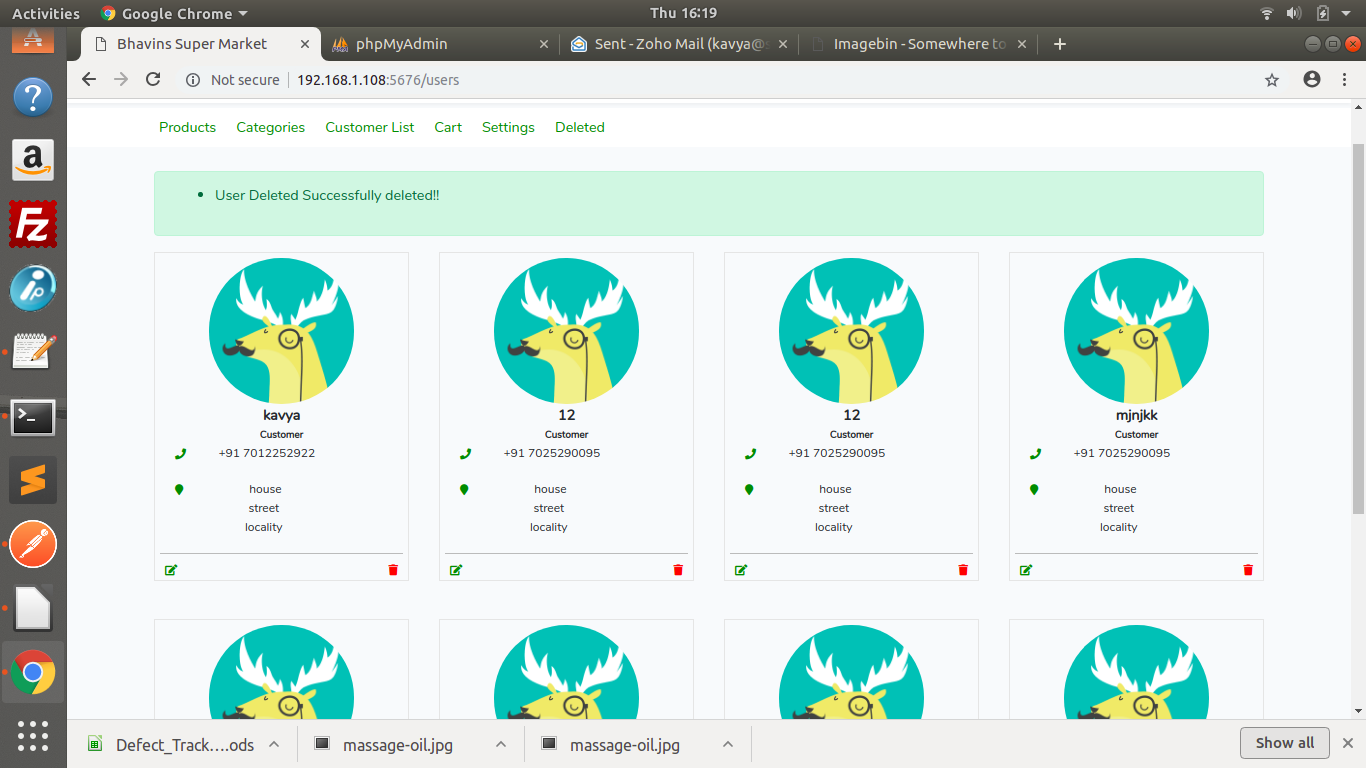Image resolution: width=1366 pixels, height=768 pixels.
Task: Delete the mjnjkk customer card
Action: (1248, 570)
